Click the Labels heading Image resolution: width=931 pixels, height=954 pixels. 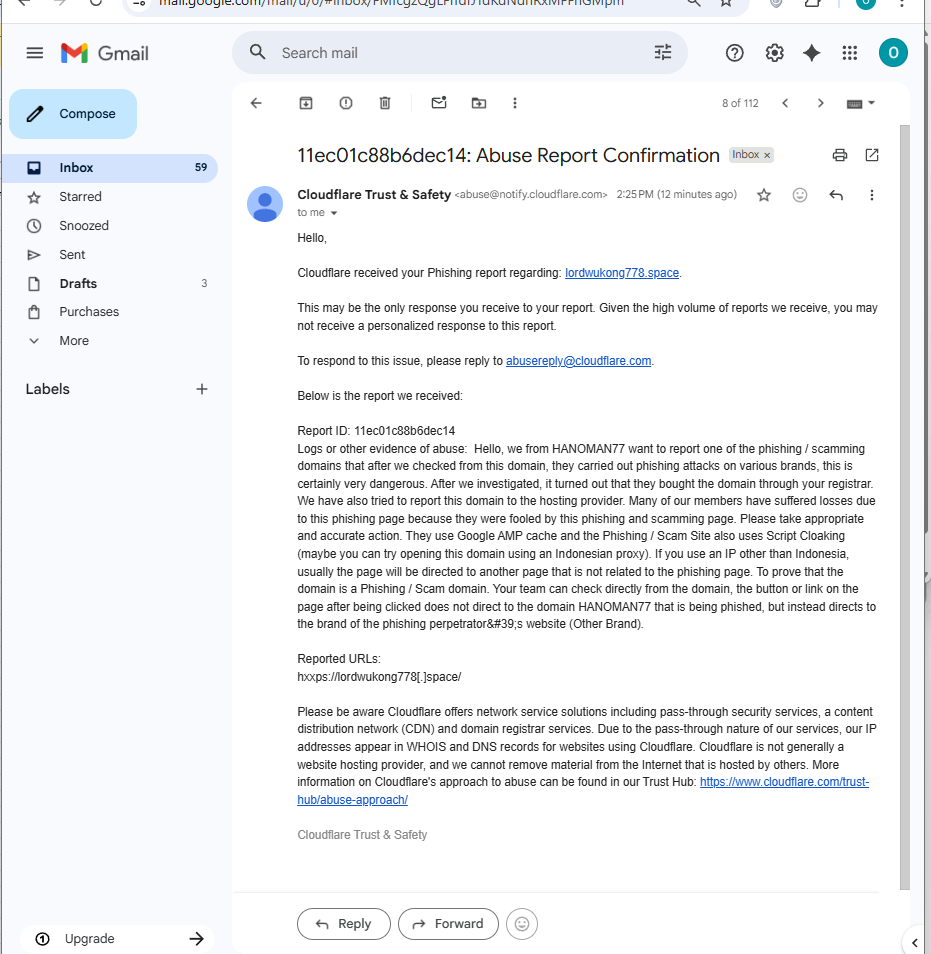click(x=47, y=389)
